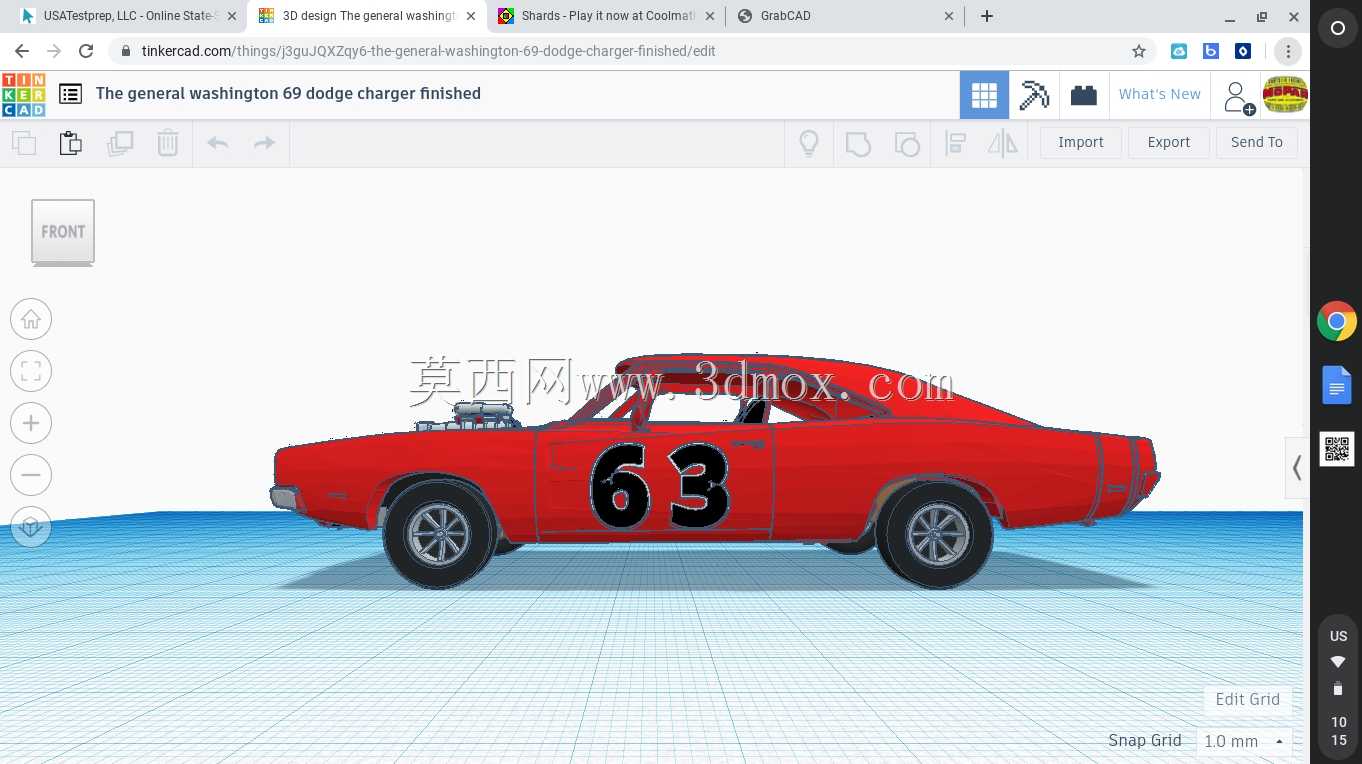Click the design title text
Viewport: 1362px width, 764px height.
coord(288,94)
